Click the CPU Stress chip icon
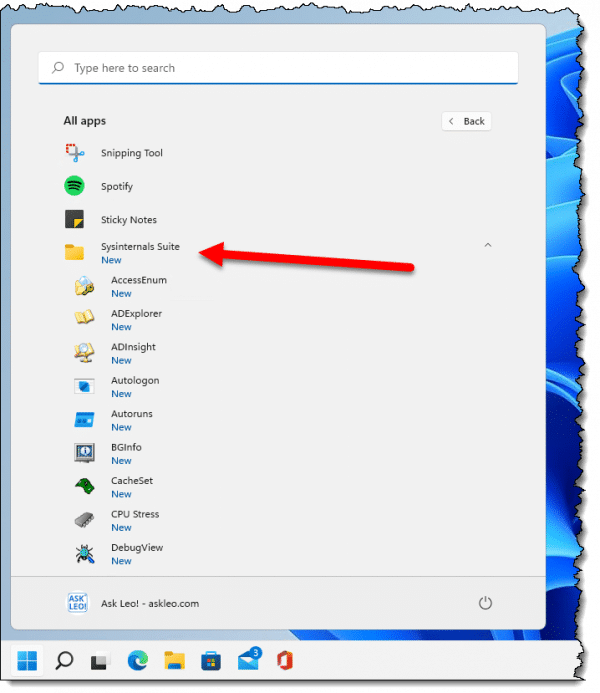600x693 pixels. [84, 520]
